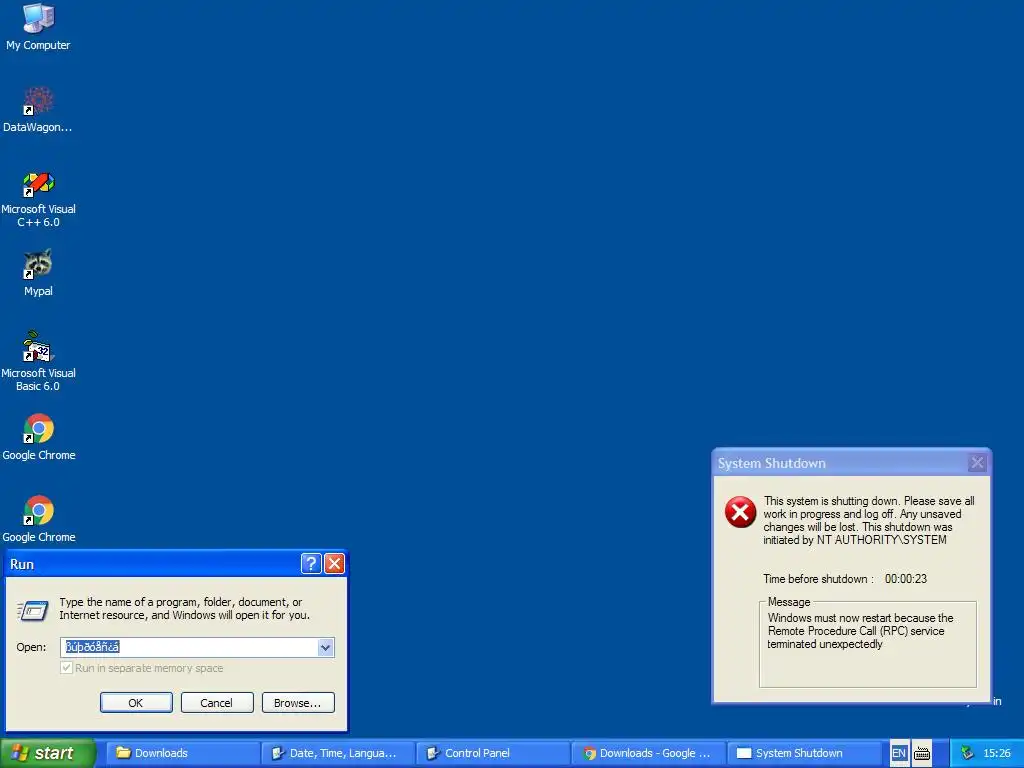Switch to Downloads folder taskbar button
This screenshot has width=1024, height=768.
183,753
